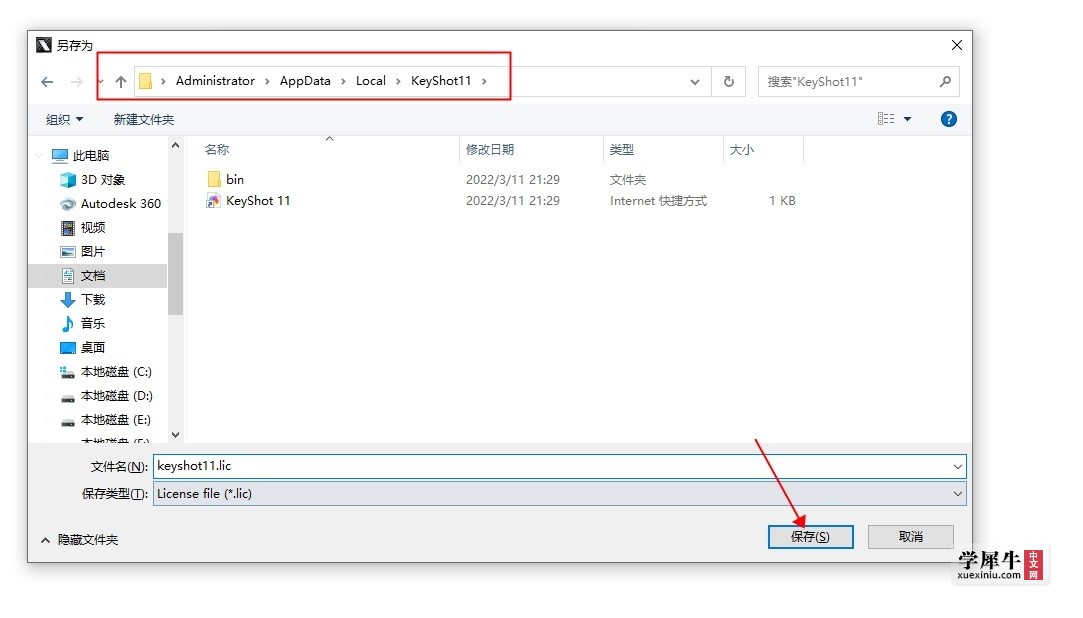The image size is (1083, 618).
Task: Click the local disk E: drive icon
Action: pyautogui.click(x=68, y=422)
